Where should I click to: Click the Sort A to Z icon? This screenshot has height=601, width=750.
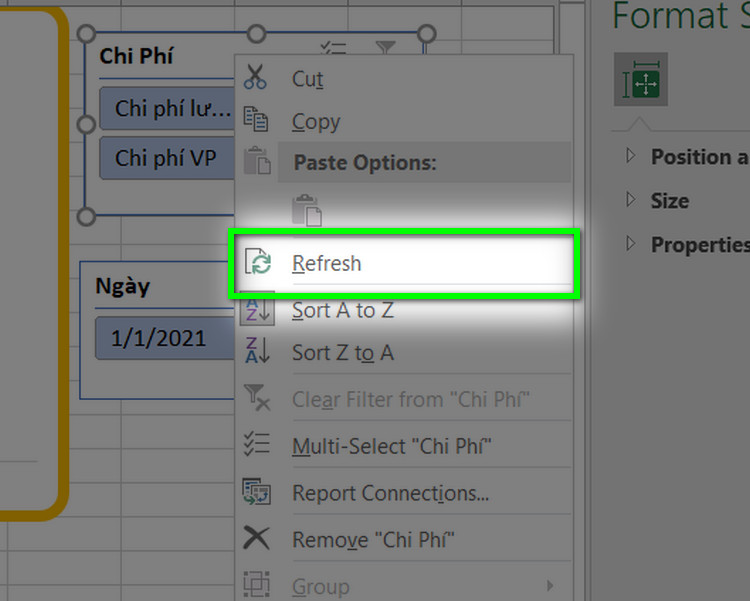(257, 309)
